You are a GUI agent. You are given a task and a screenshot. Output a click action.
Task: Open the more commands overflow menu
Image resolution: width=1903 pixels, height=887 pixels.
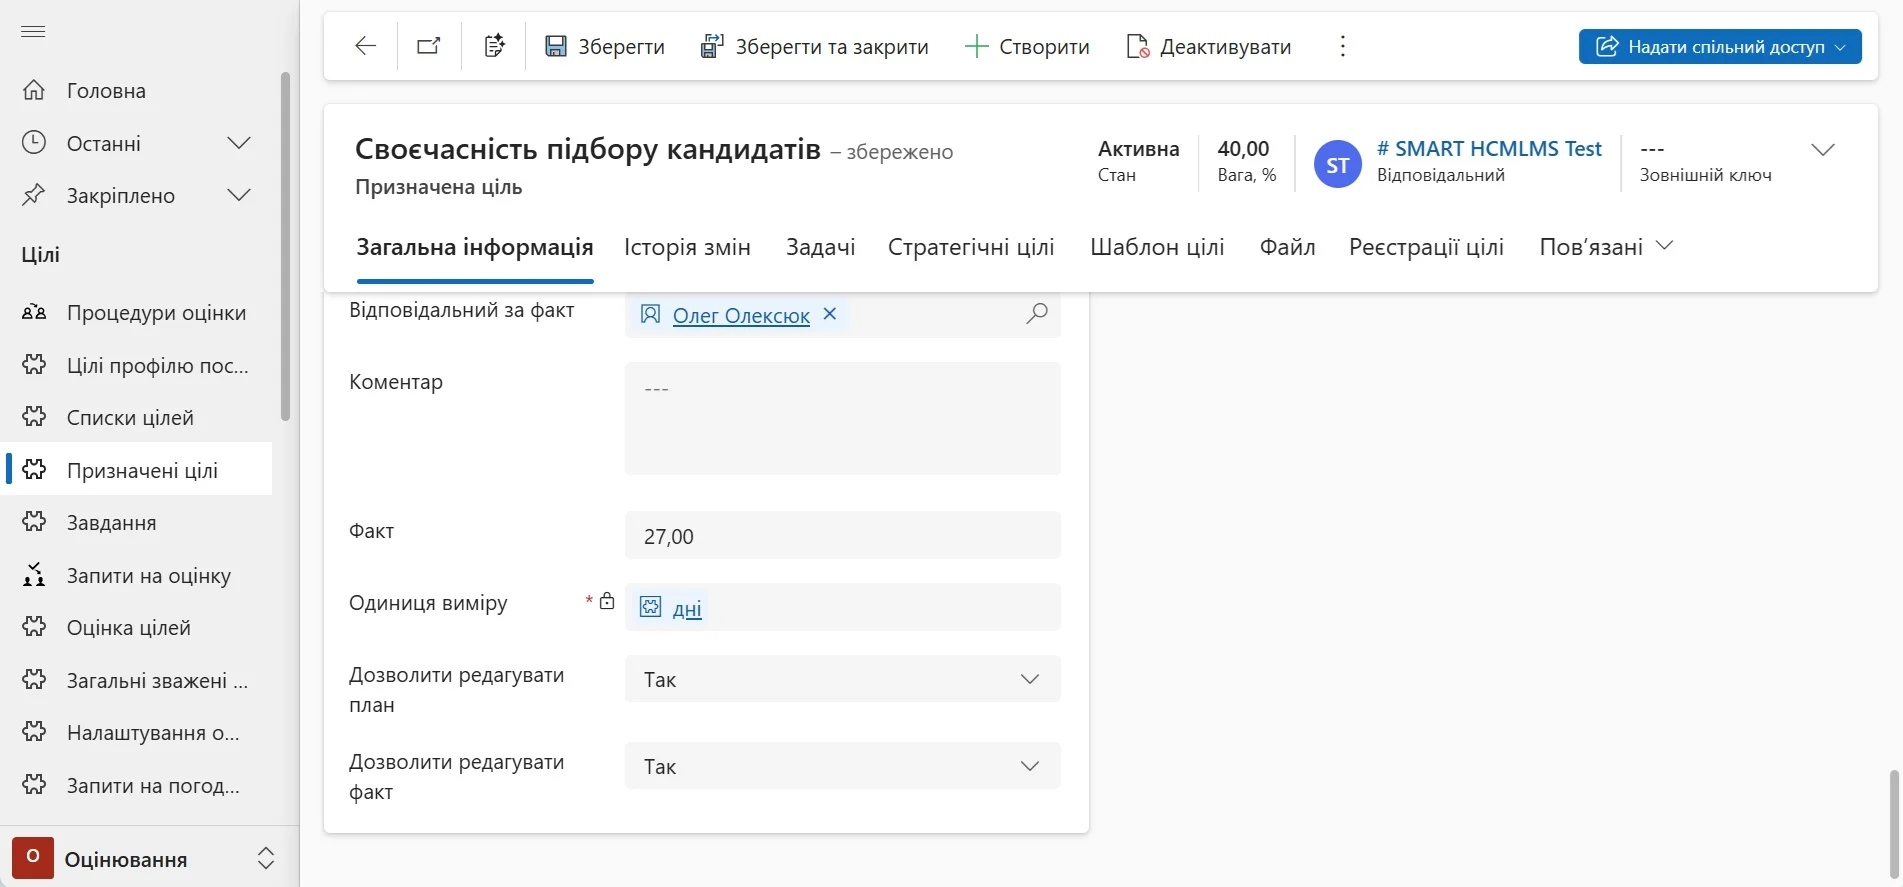pos(1343,46)
